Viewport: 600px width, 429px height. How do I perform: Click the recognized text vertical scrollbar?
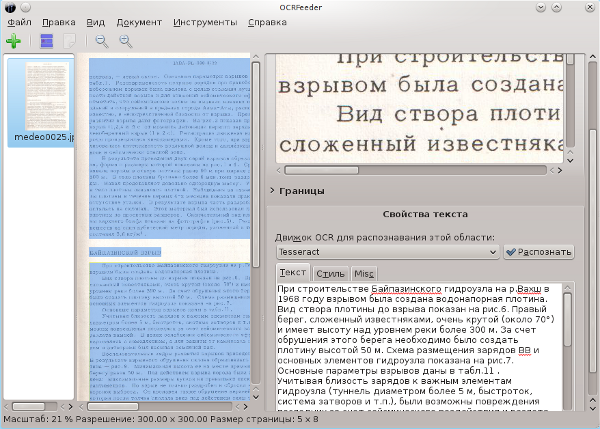(x=568, y=320)
